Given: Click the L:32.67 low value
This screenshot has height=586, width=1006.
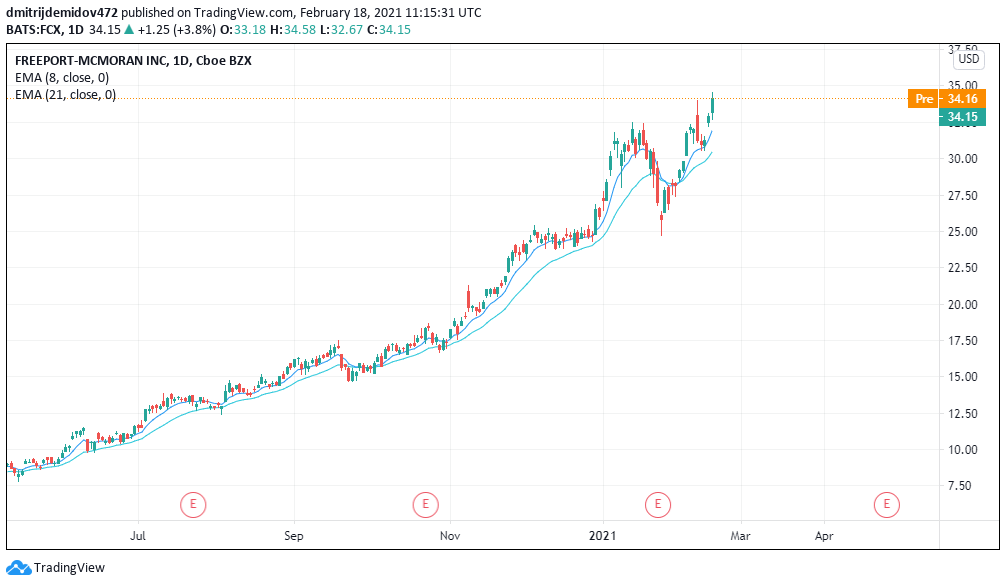Looking at the screenshot, I should (x=342, y=30).
